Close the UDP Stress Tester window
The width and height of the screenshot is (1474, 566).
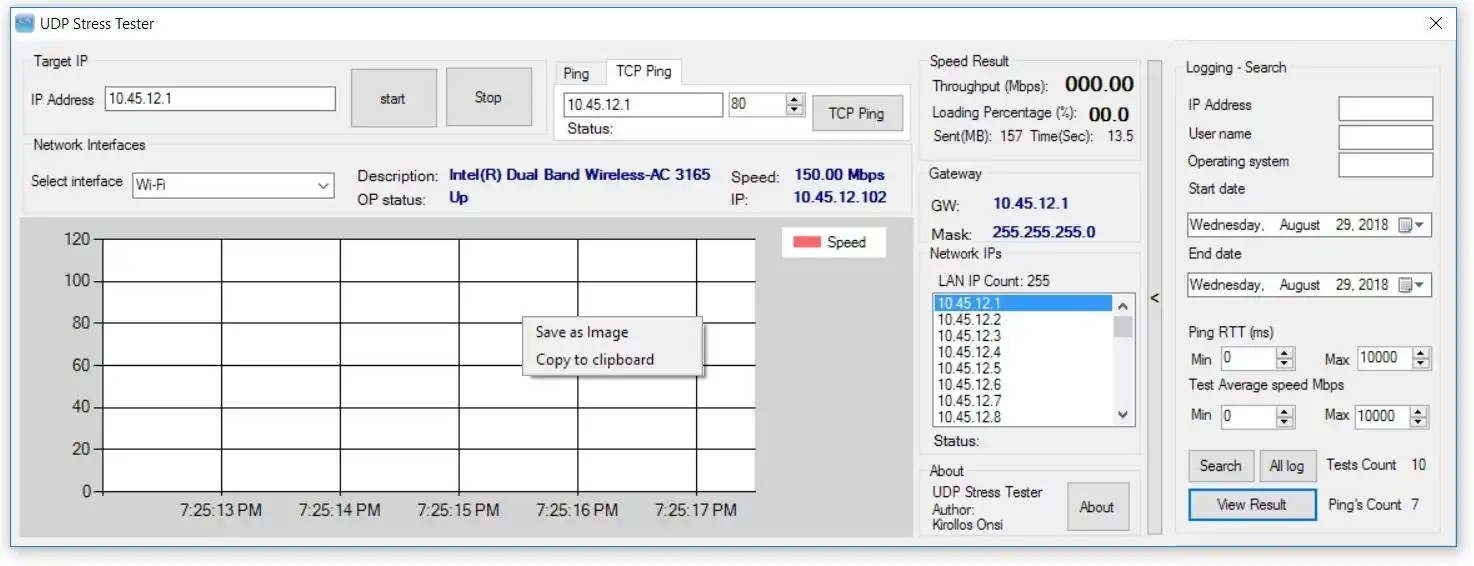1435,23
